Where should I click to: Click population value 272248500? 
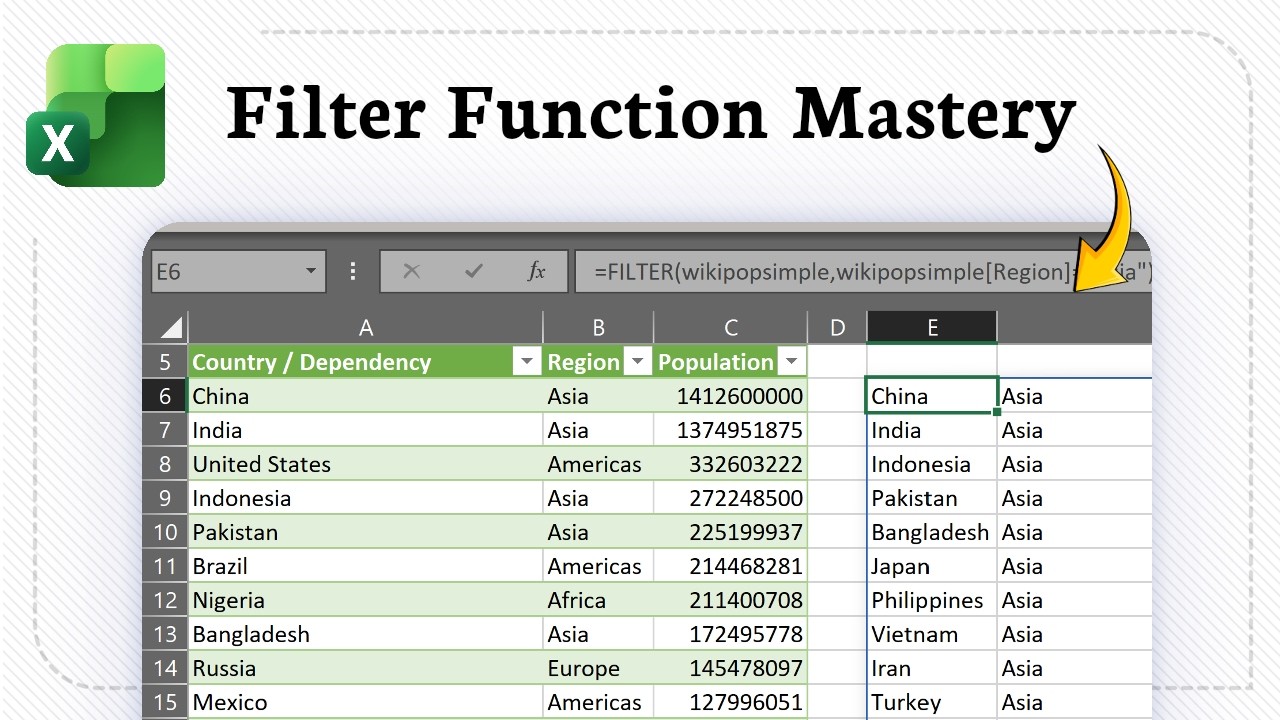(731, 498)
